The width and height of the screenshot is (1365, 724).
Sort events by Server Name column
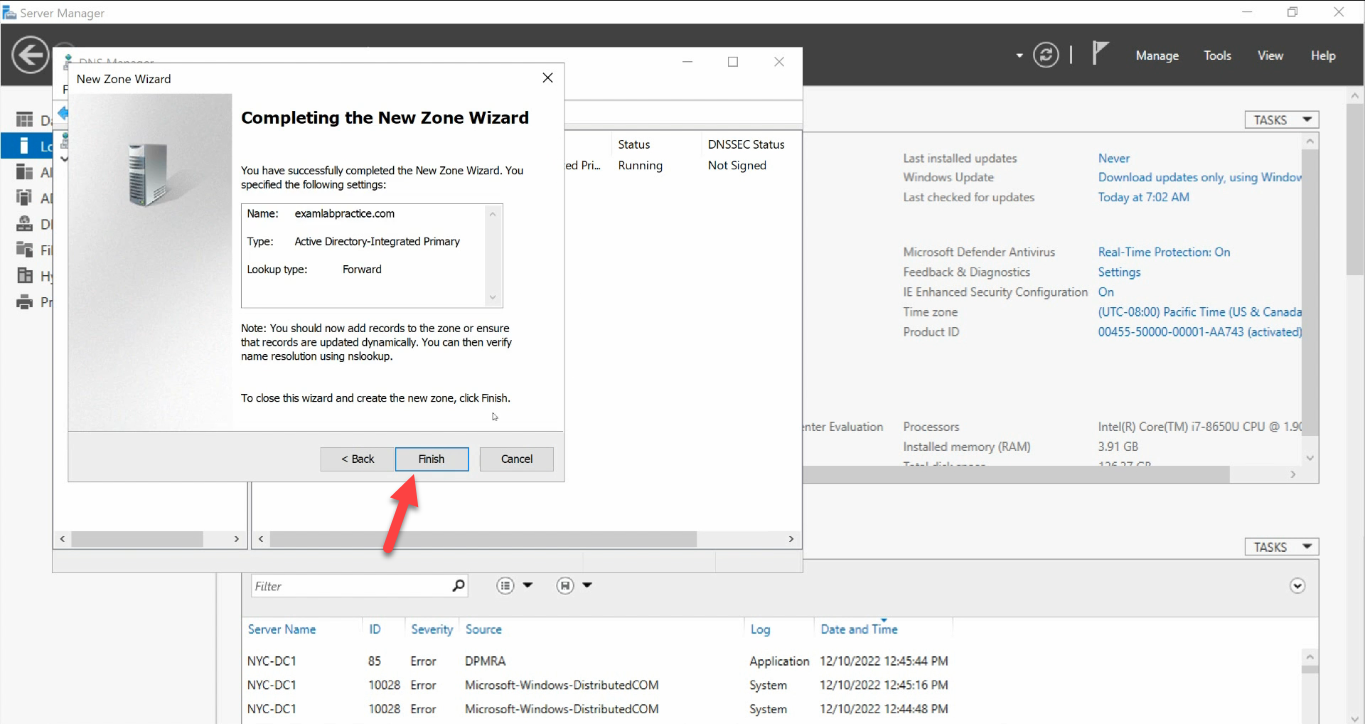point(282,629)
